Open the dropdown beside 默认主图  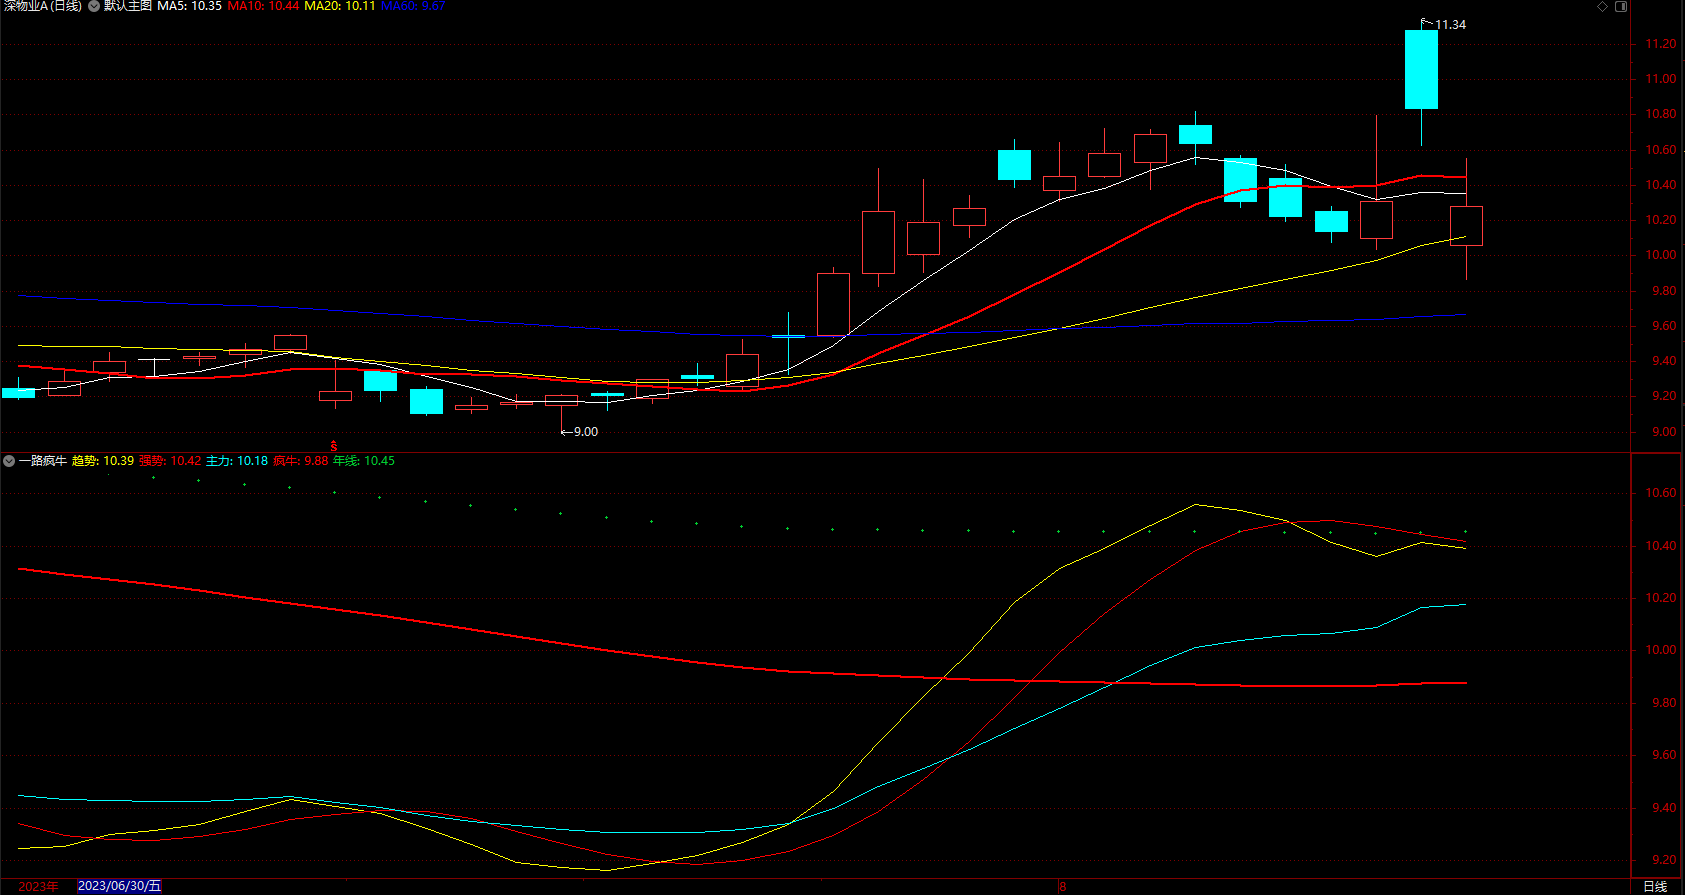tap(94, 6)
